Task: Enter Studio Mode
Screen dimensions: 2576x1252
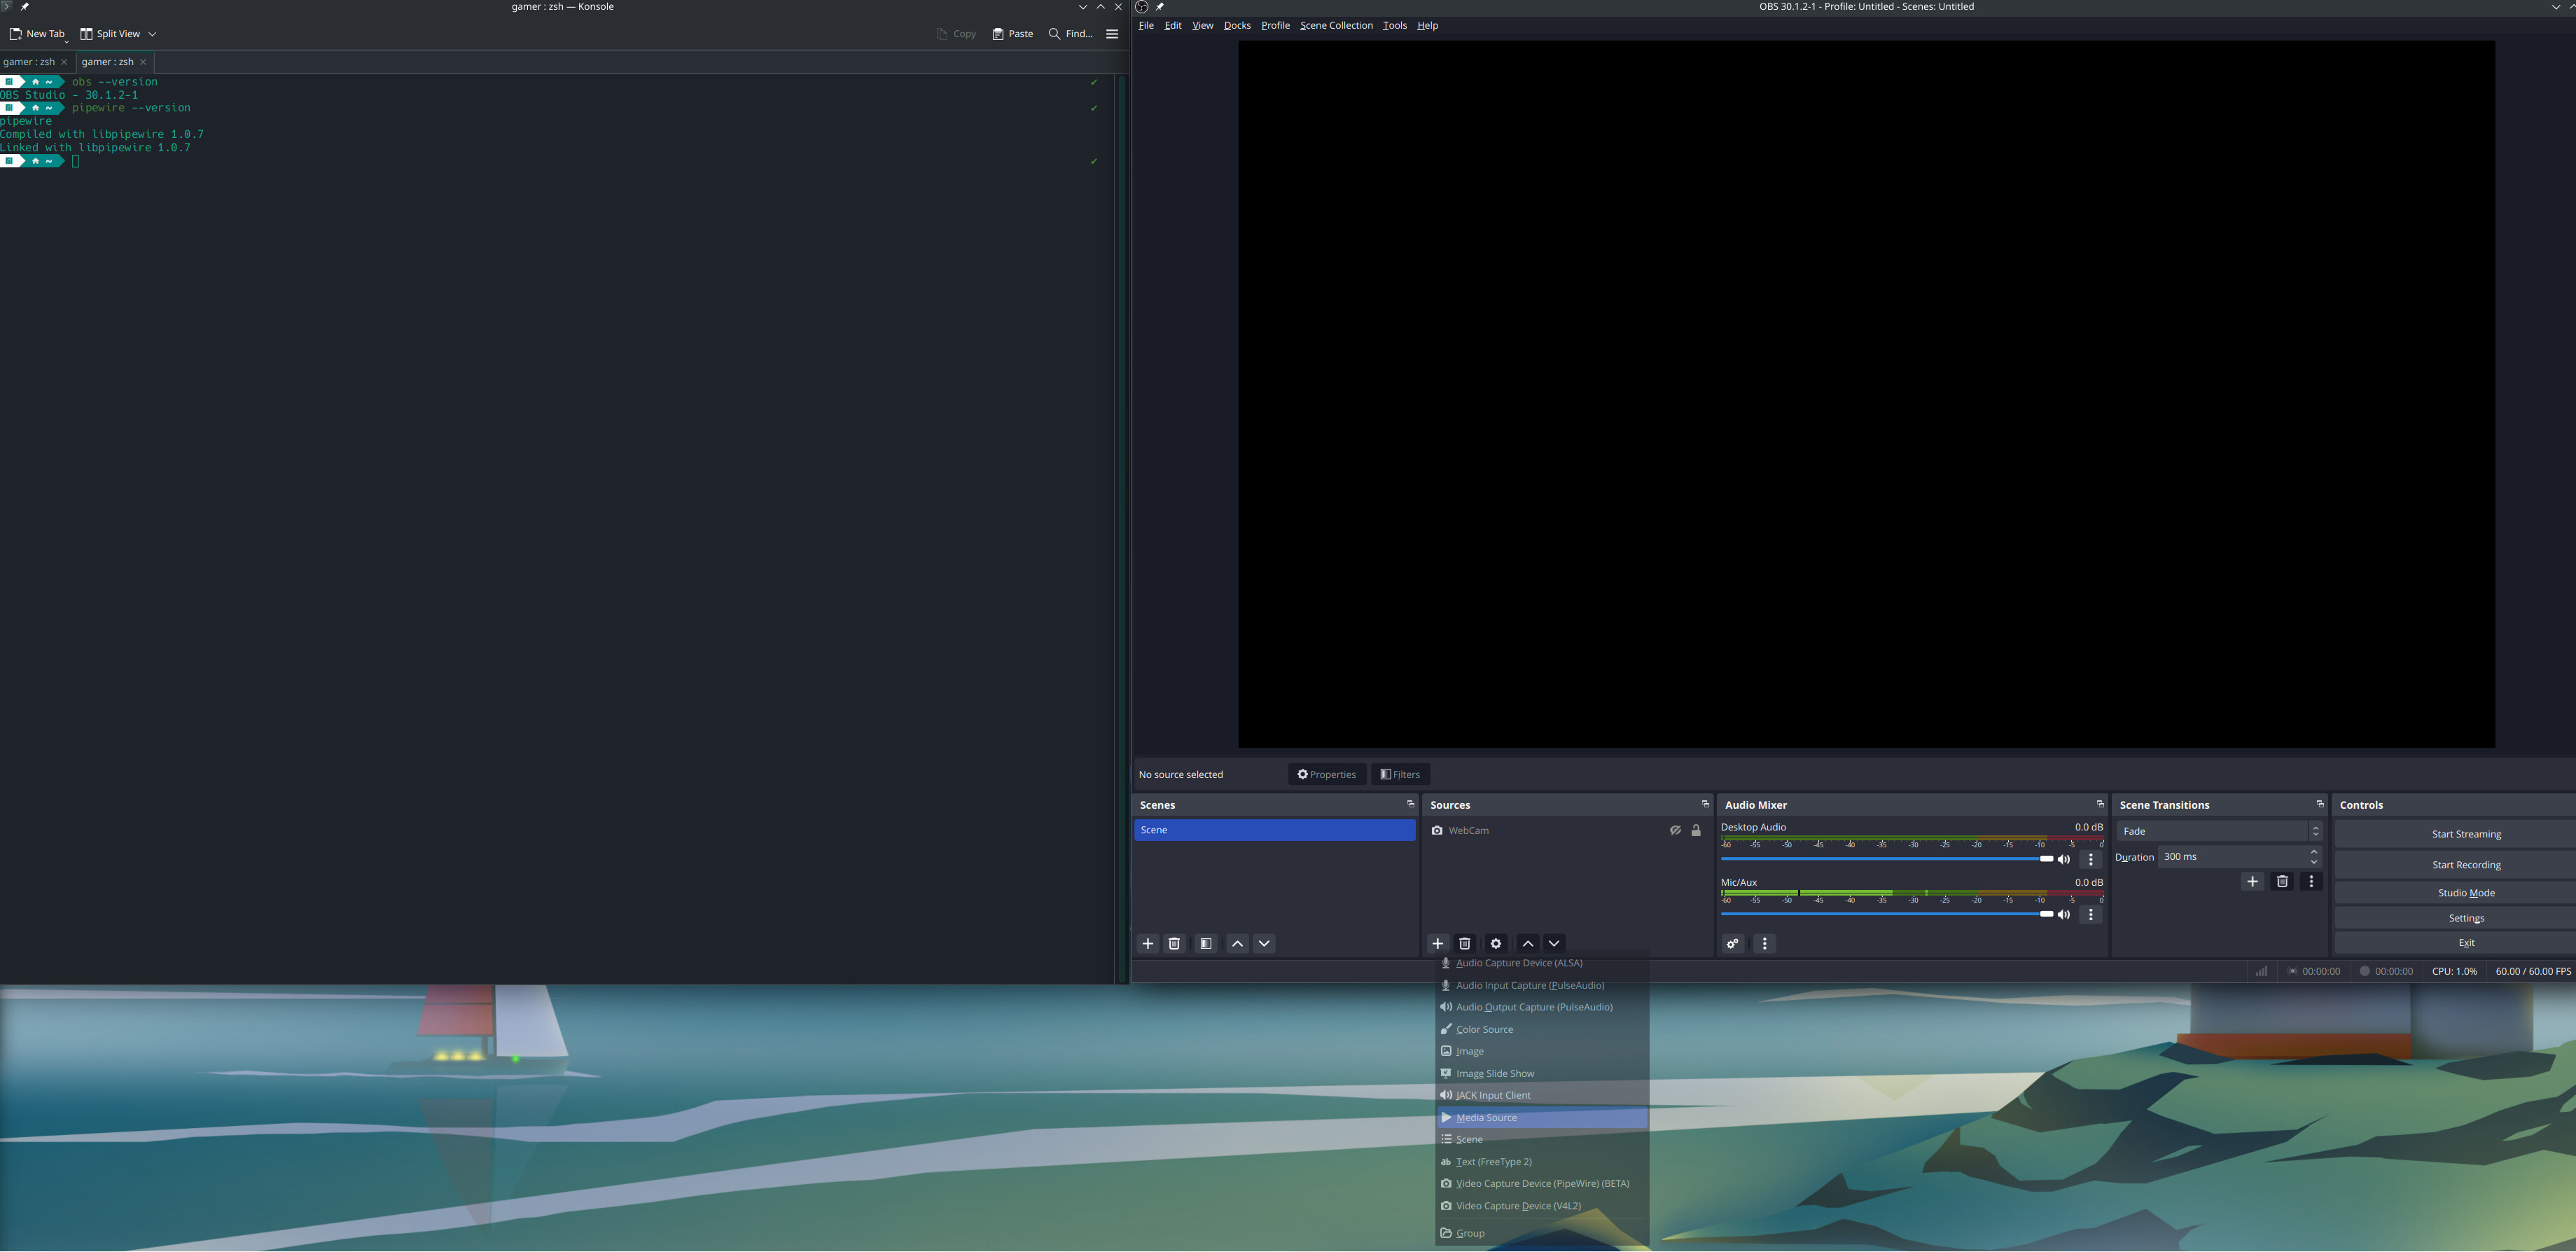Action: pos(2466,892)
